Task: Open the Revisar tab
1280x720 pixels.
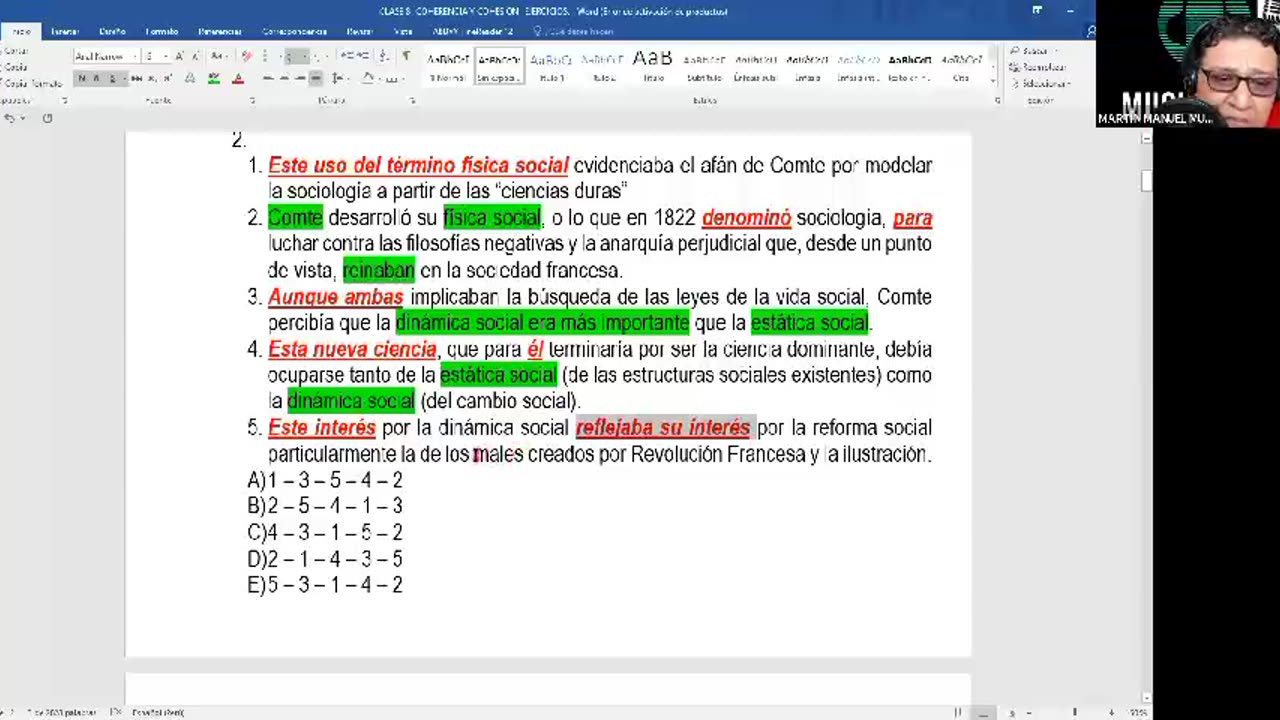Action: pyautogui.click(x=359, y=31)
